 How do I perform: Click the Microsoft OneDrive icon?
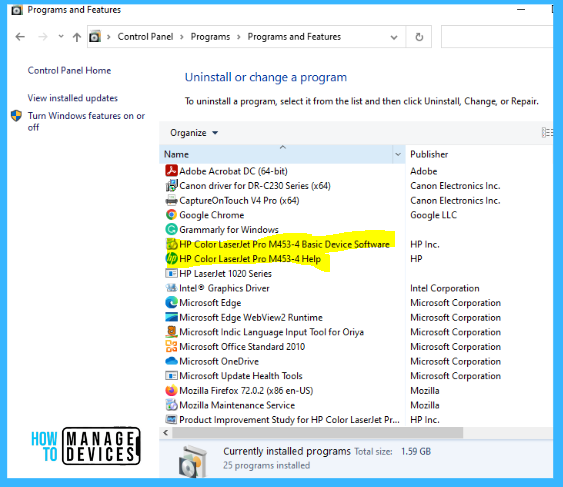point(171,361)
